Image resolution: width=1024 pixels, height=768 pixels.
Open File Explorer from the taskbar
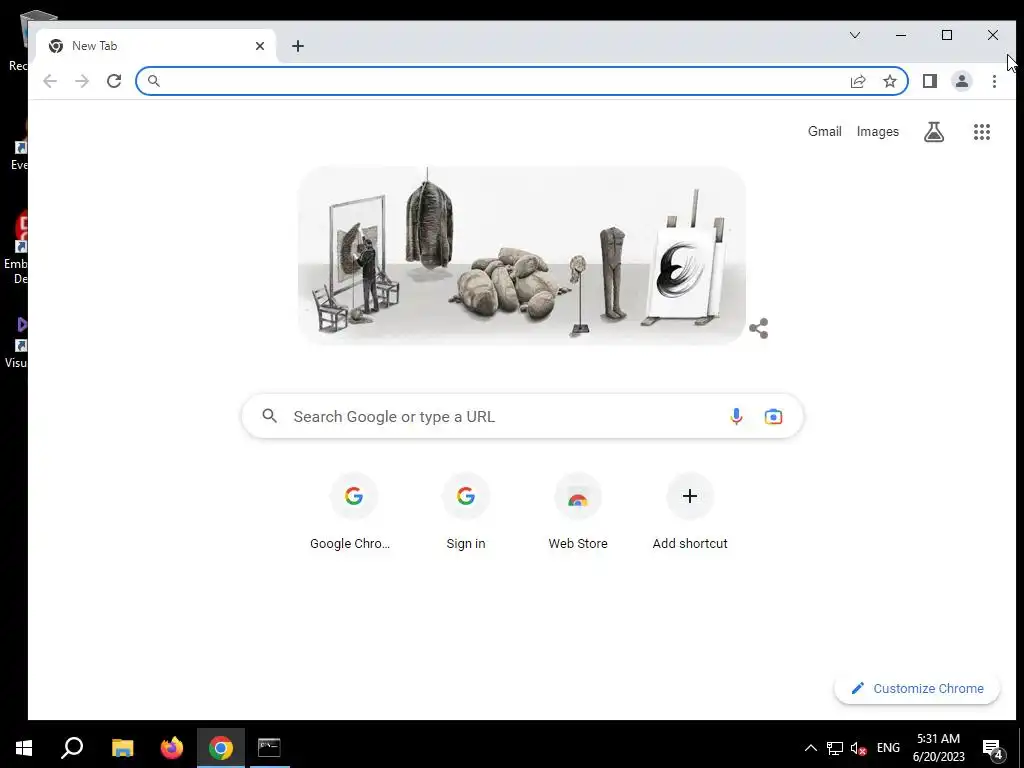click(122, 748)
